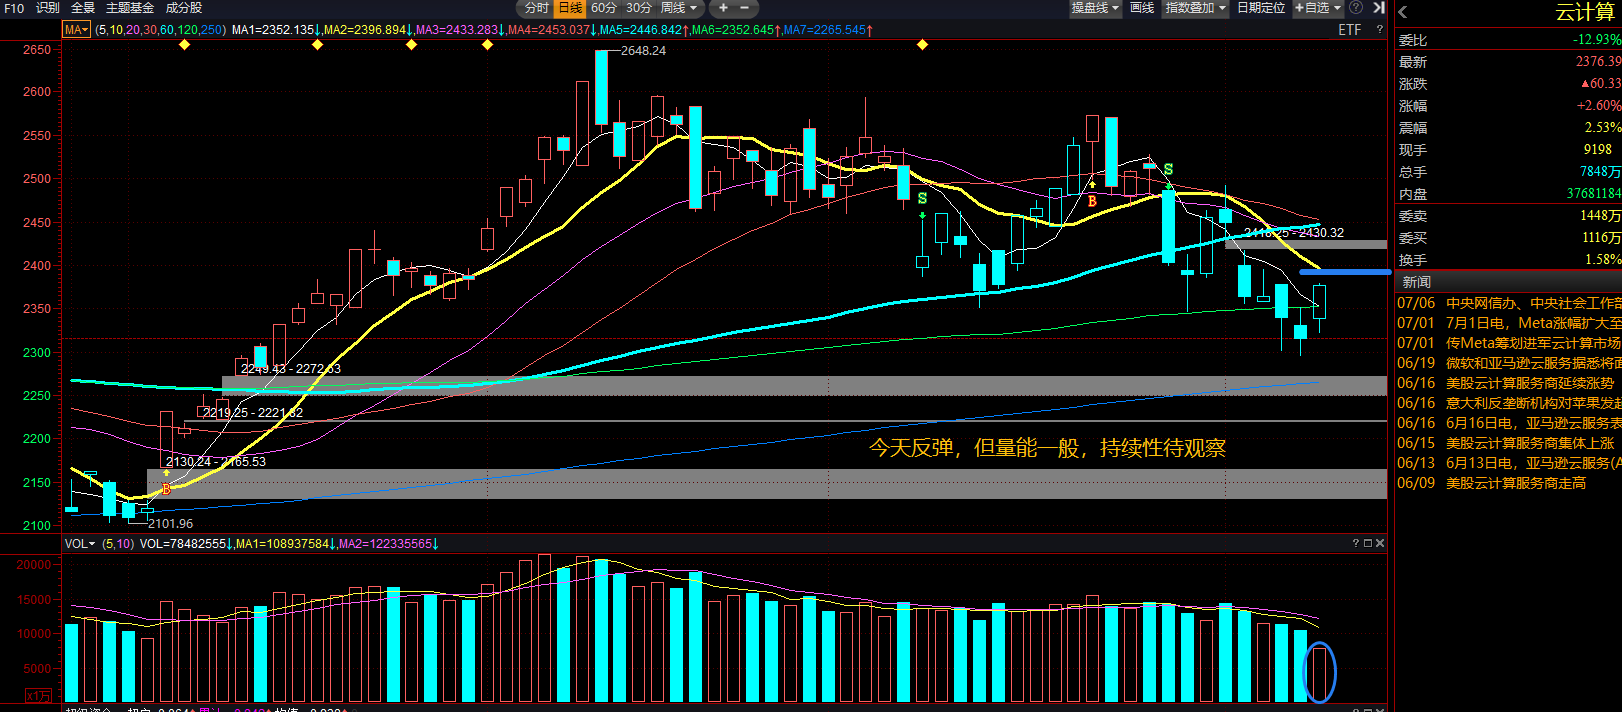The image size is (1622, 712).
Task: Open 操盘线 dropdown menu
Action: (1095, 8)
